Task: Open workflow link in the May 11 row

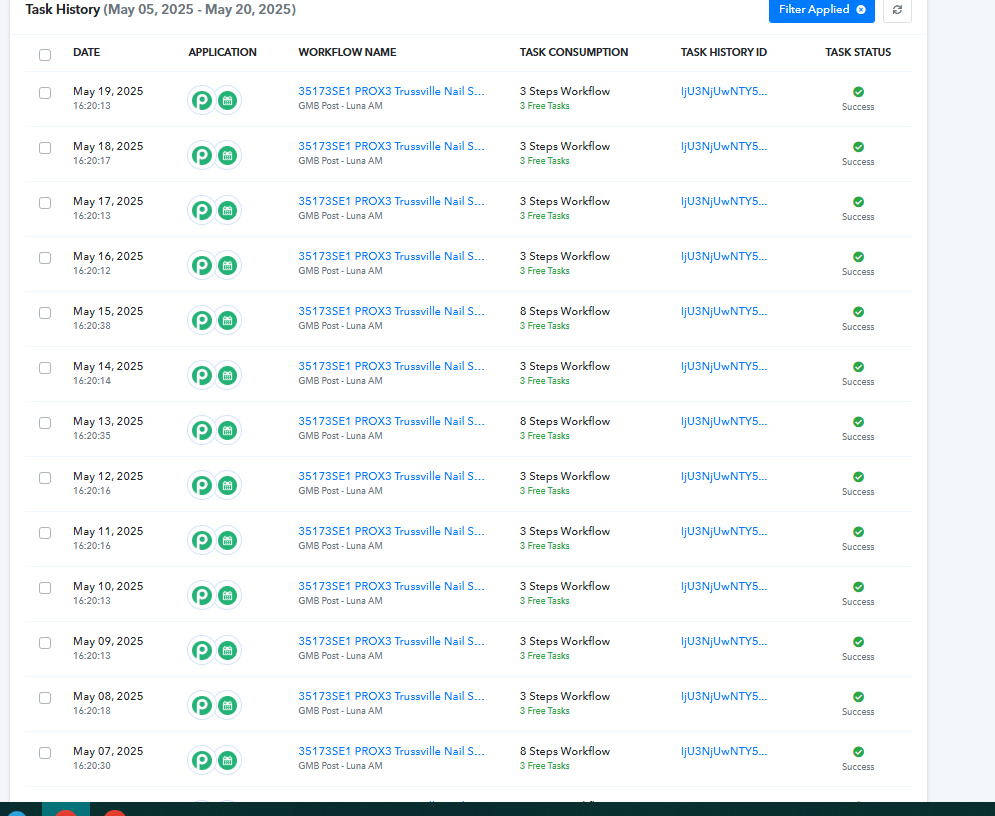Action: click(391, 531)
